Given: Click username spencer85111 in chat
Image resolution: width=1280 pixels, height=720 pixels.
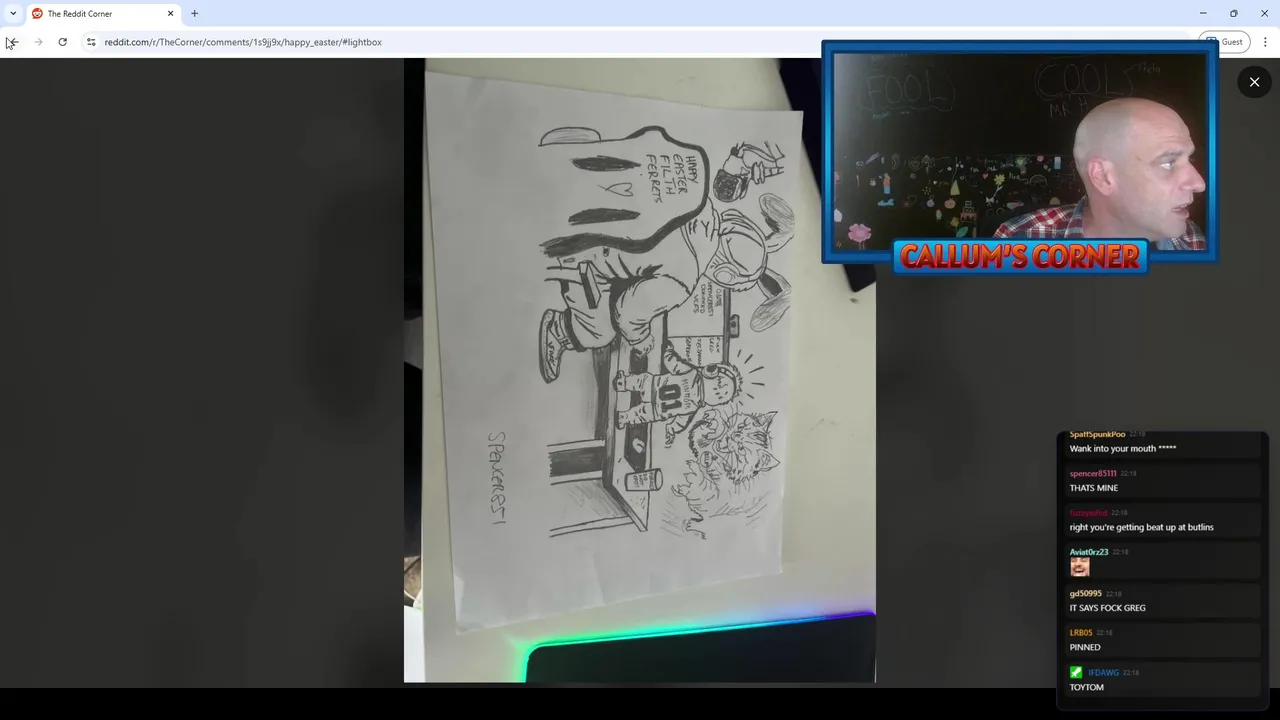Looking at the screenshot, I should tap(1093, 474).
